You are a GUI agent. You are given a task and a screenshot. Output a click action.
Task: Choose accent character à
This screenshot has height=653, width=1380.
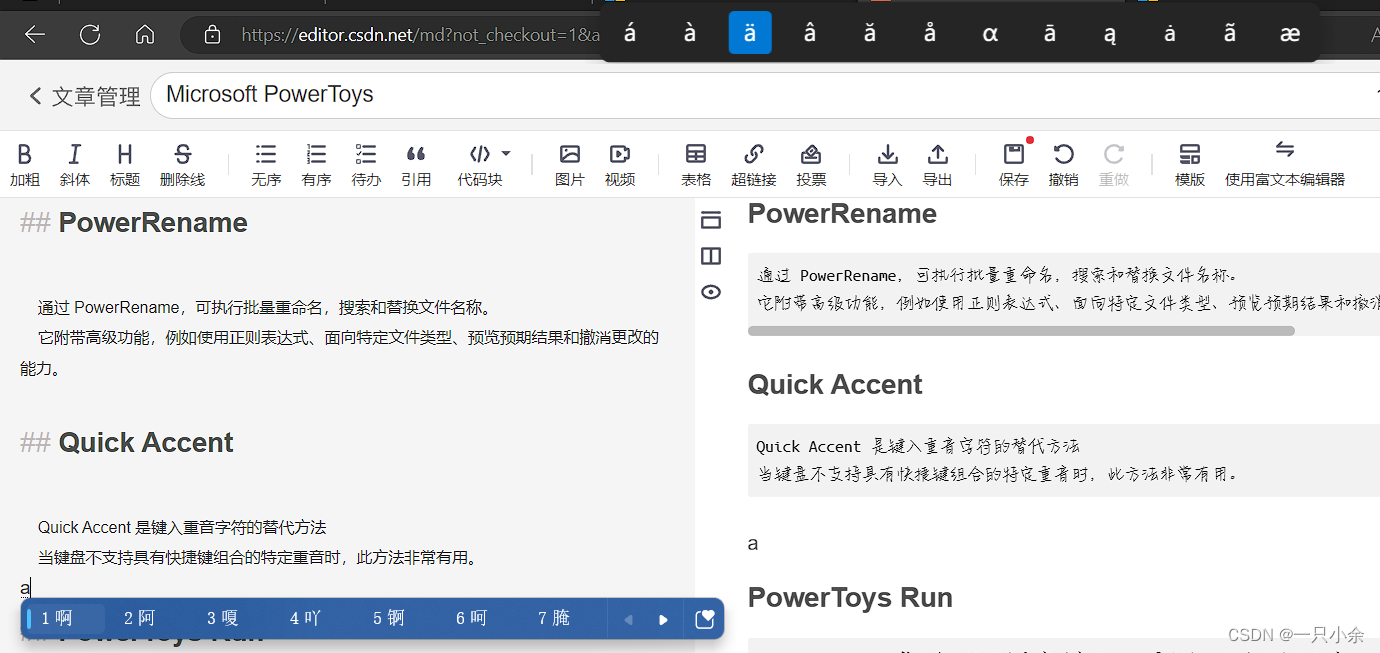[690, 33]
